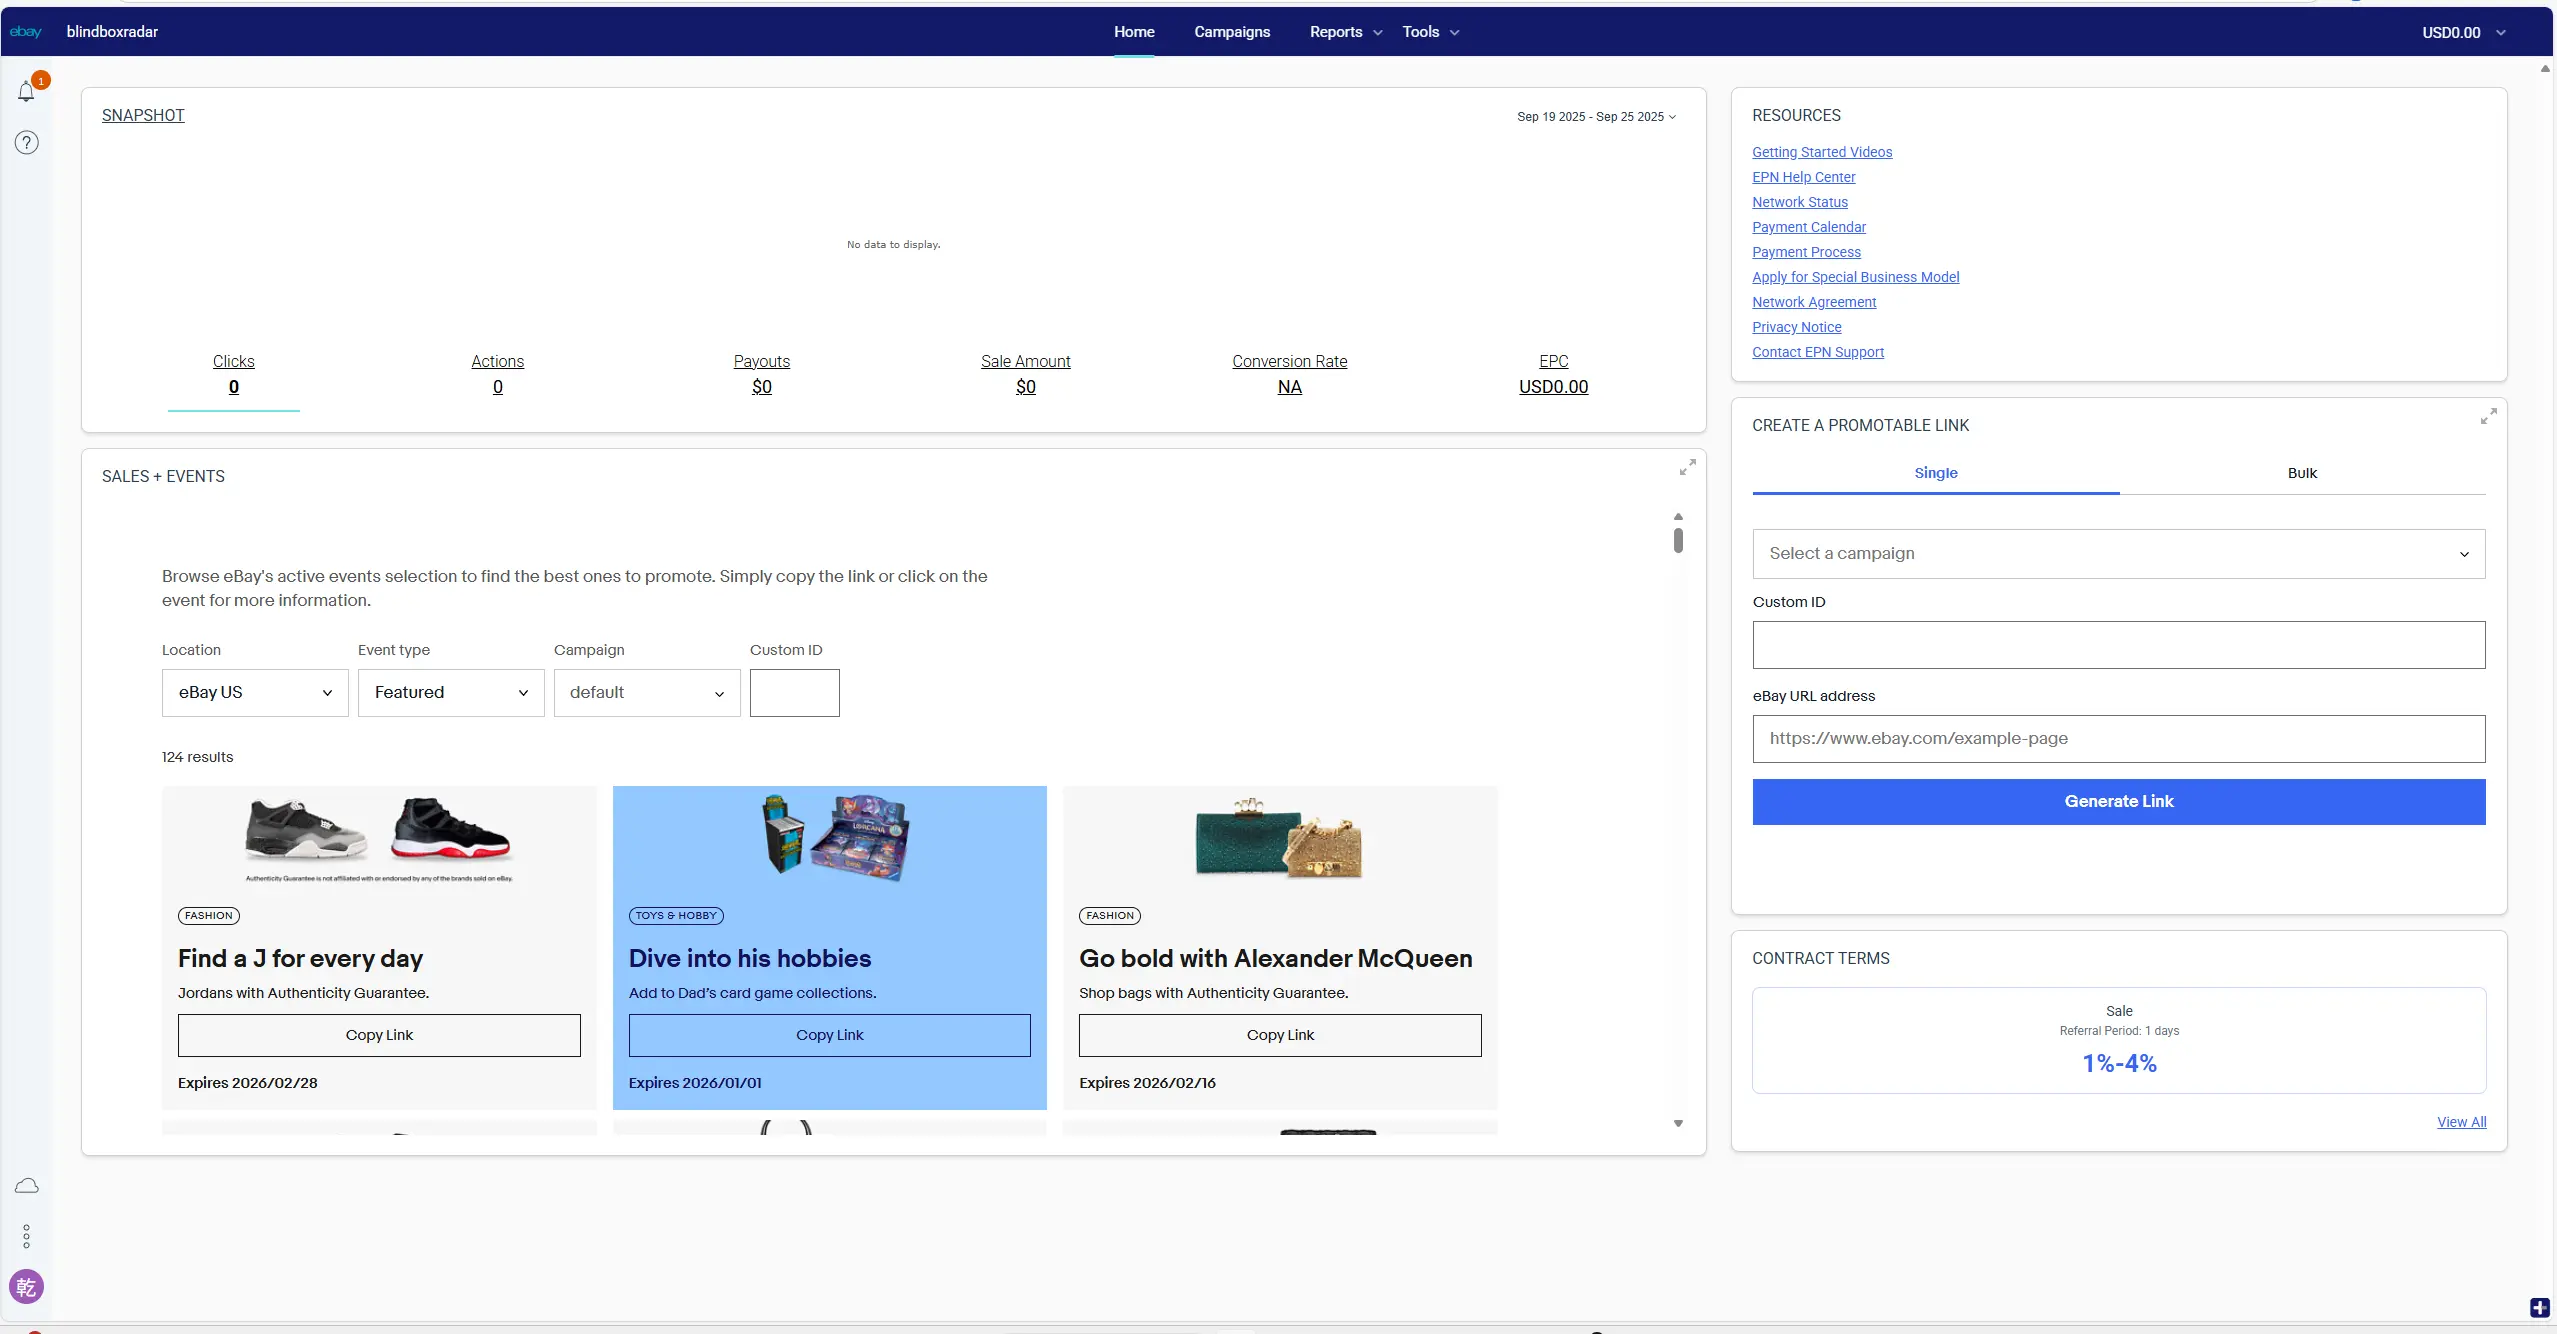Click the eBay URL address field

2118,738
